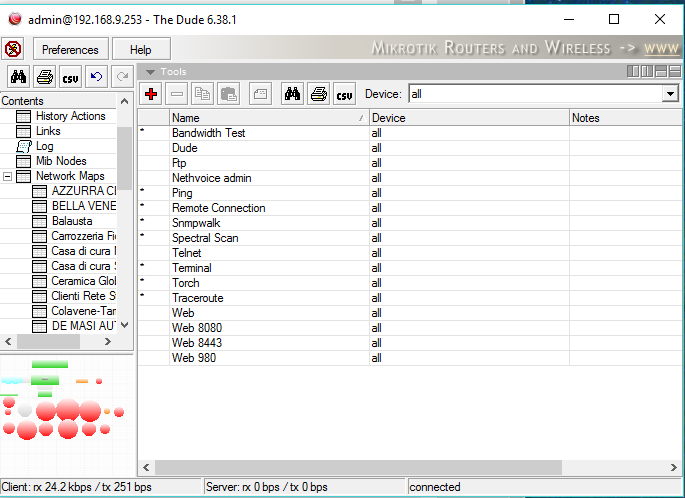Click the Tools pane print icon
This screenshot has width=685, height=498.
[x=318, y=93]
